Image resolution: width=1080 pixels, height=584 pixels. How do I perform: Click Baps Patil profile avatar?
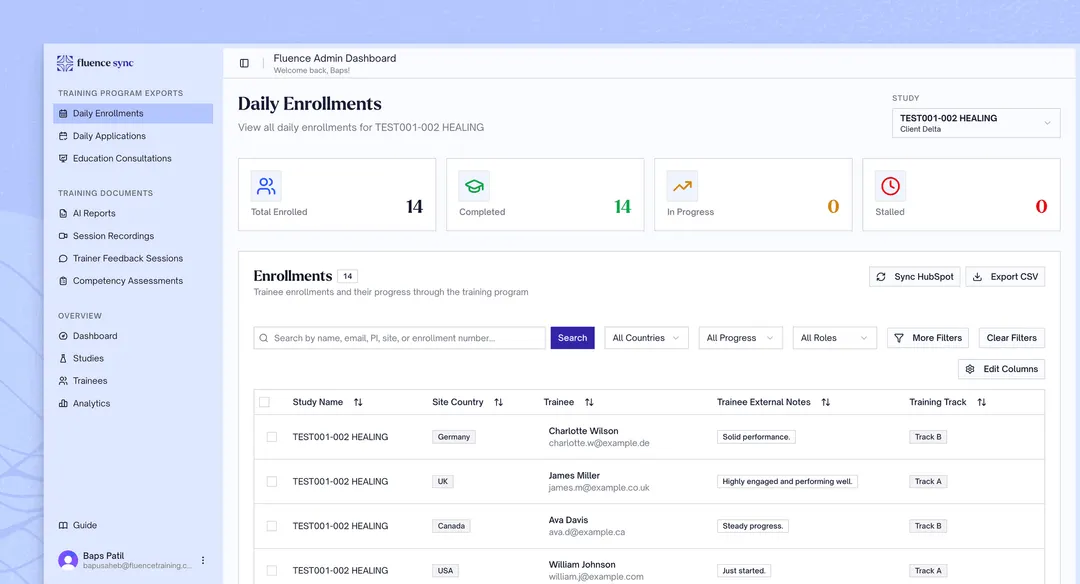(x=68, y=560)
